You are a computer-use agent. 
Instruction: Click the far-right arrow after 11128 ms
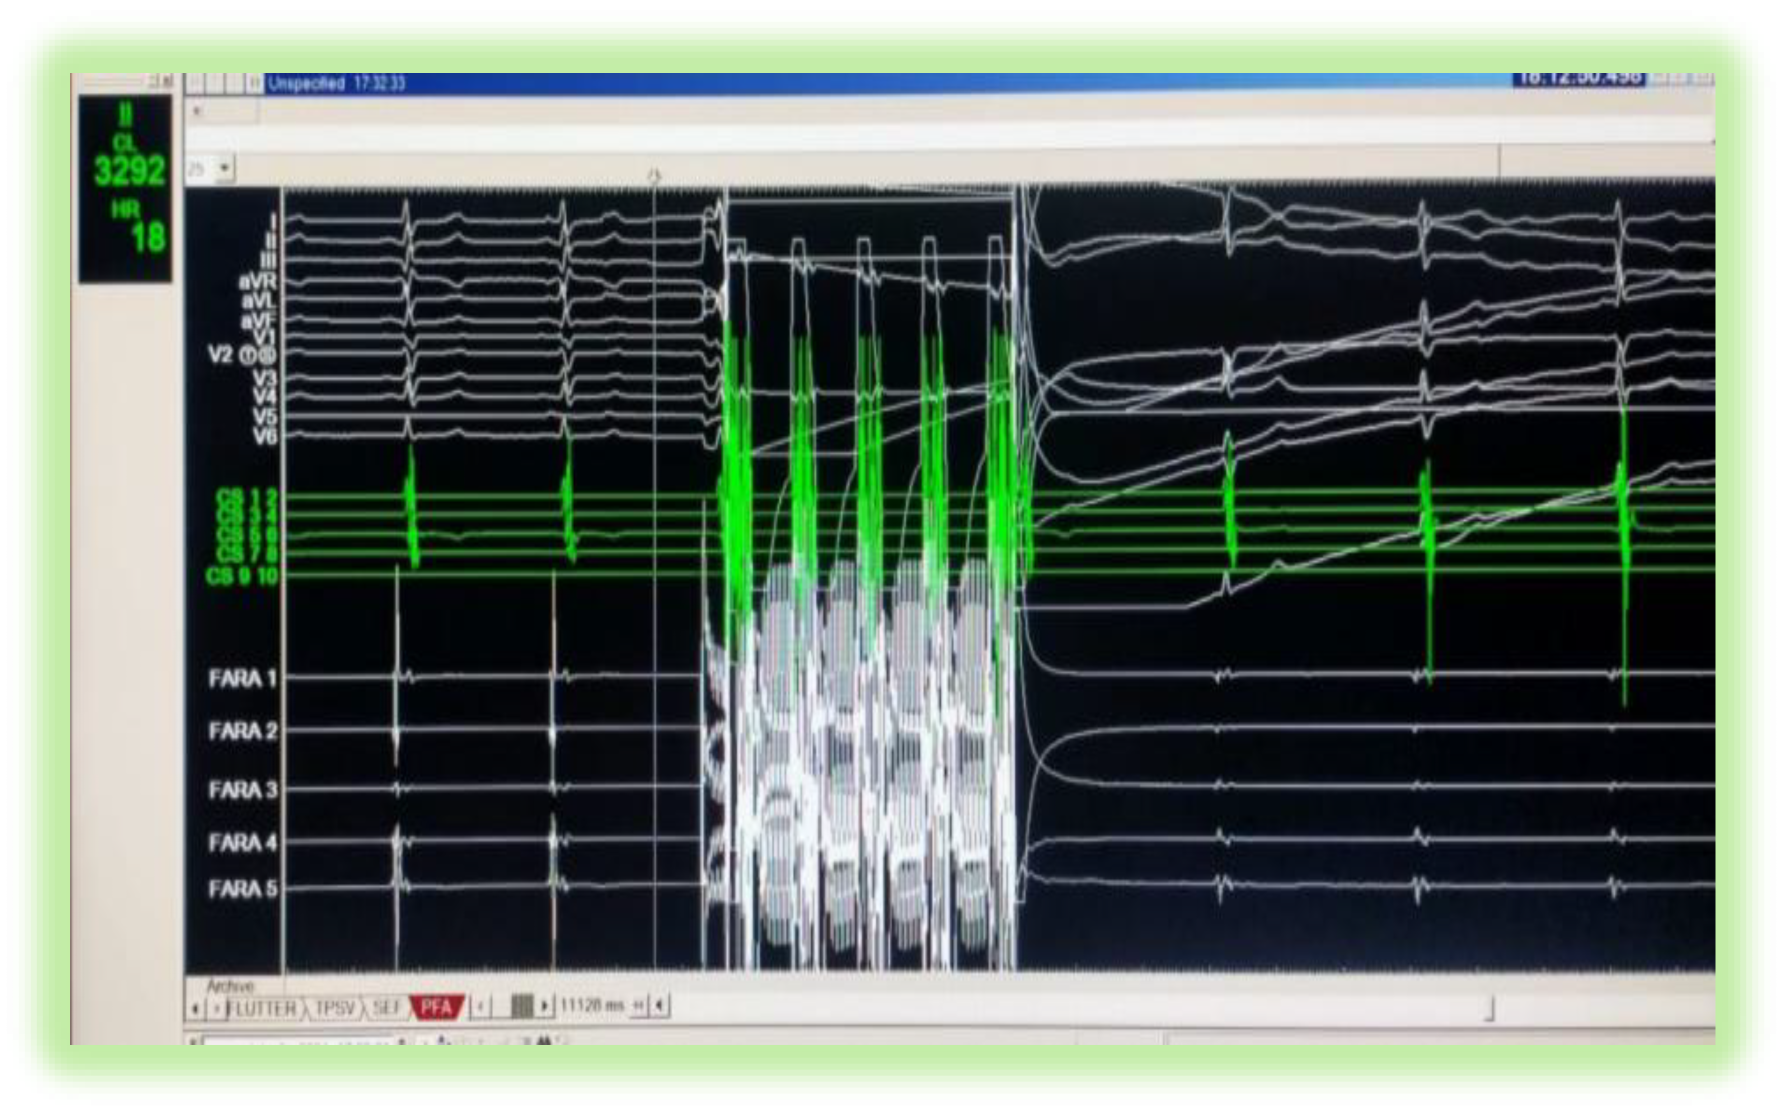tap(660, 1005)
